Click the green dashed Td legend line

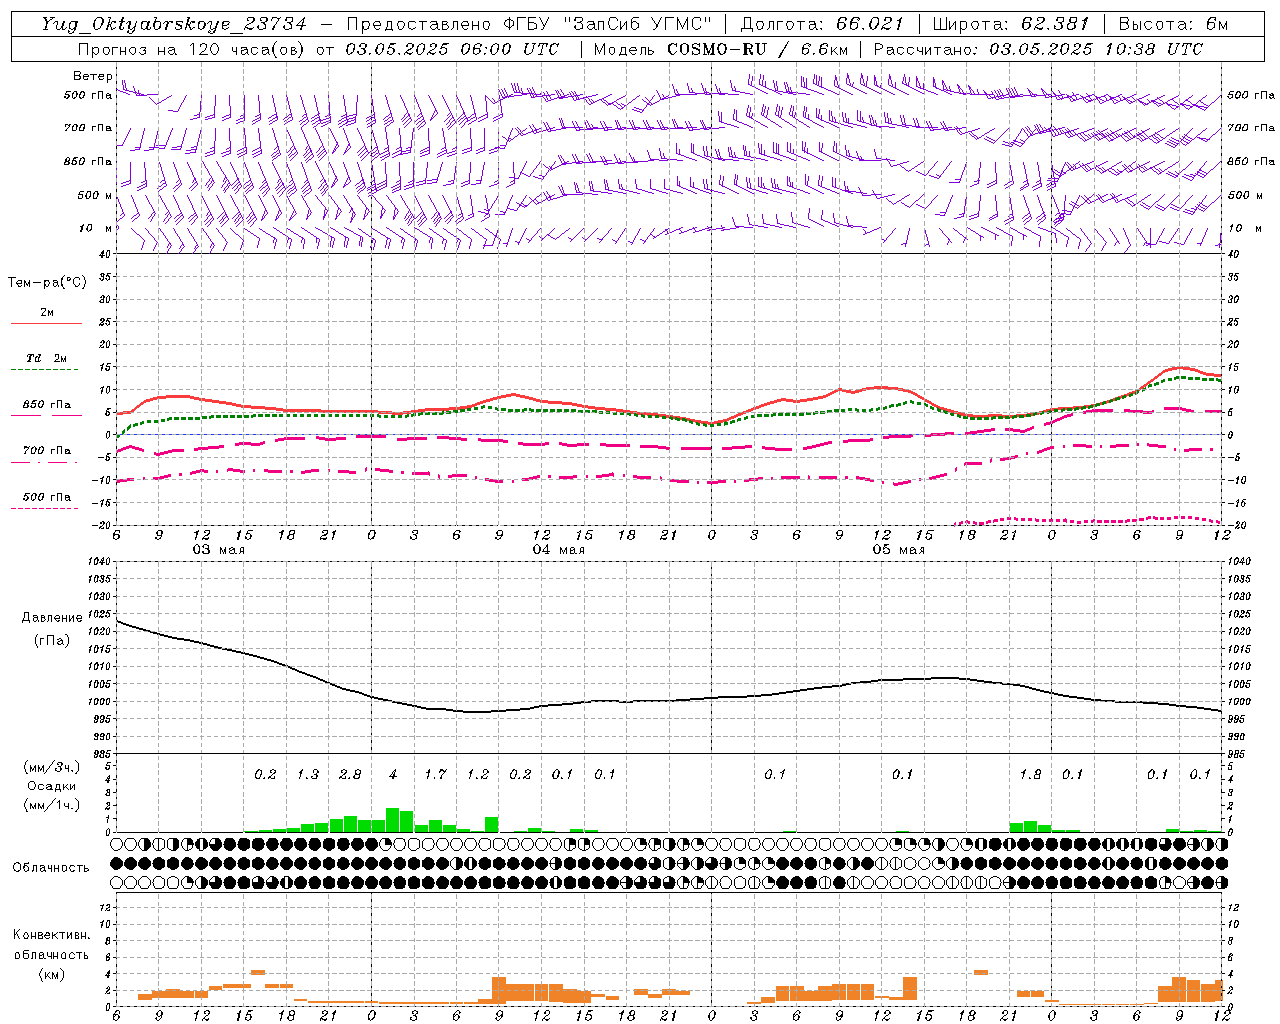(46, 370)
